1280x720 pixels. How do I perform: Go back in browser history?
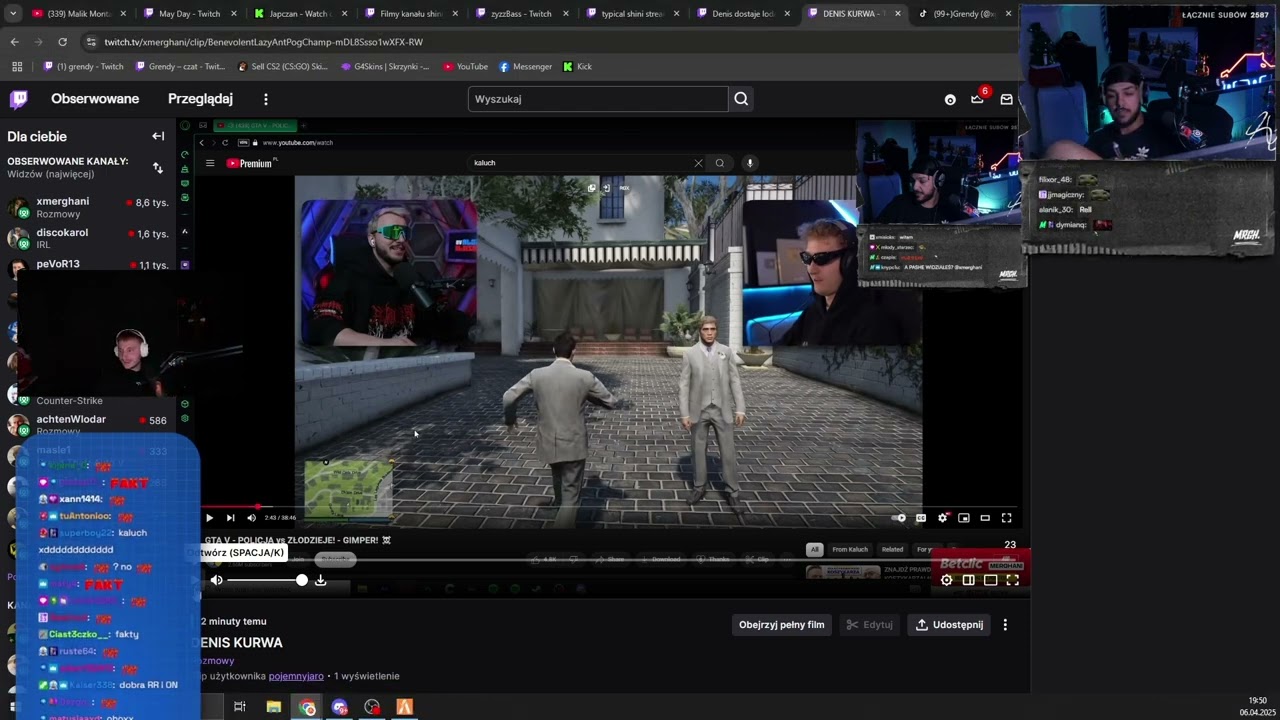(14, 42)
